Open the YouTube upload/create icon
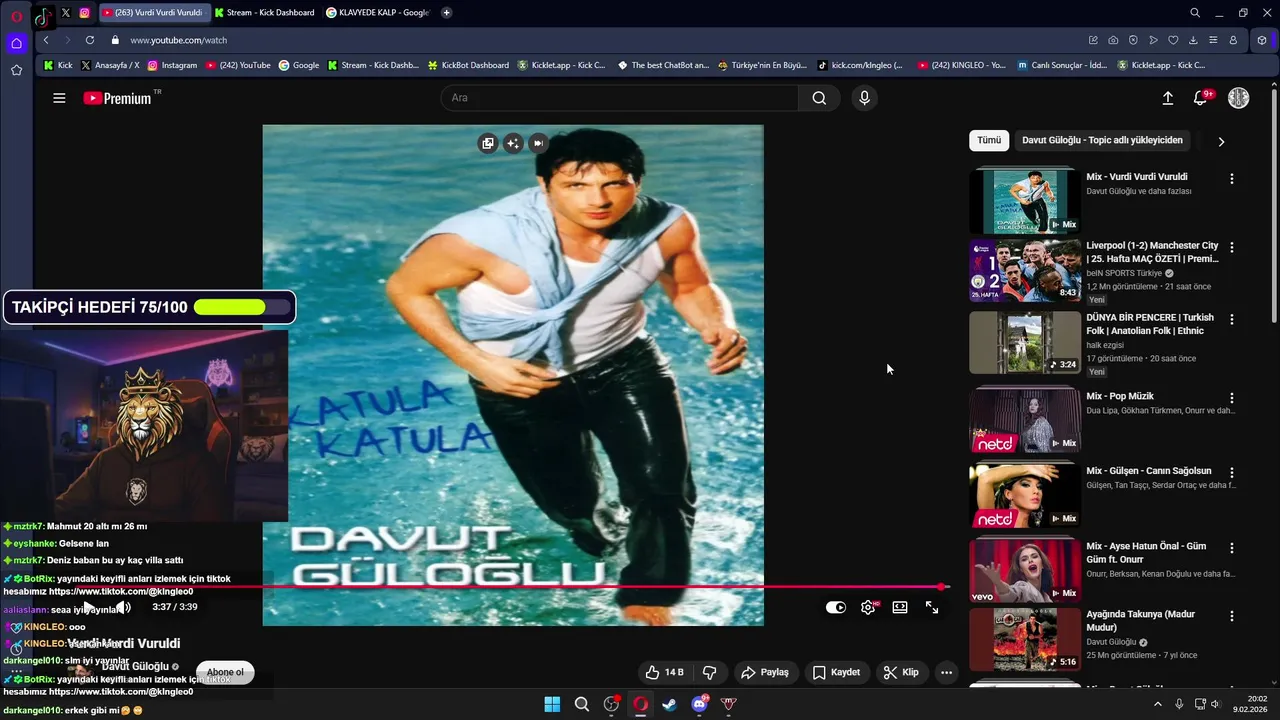Screen dimensions: 1280x720 tap(1167, 98)
